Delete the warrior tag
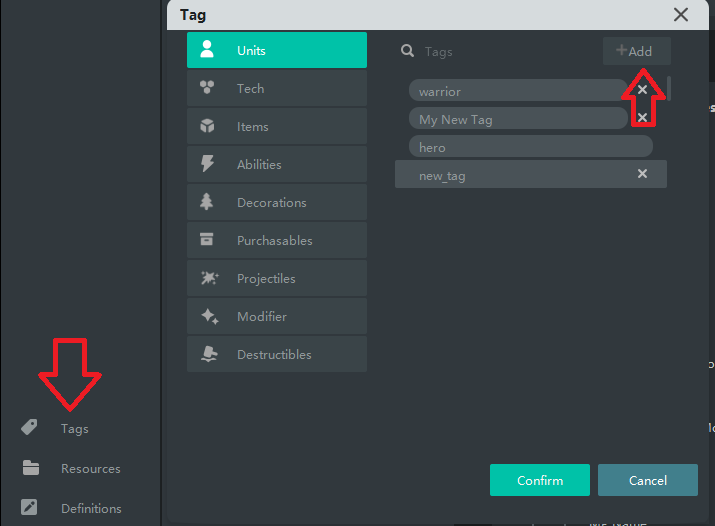This screenshot has height=526, width=715. click(642, 90)
